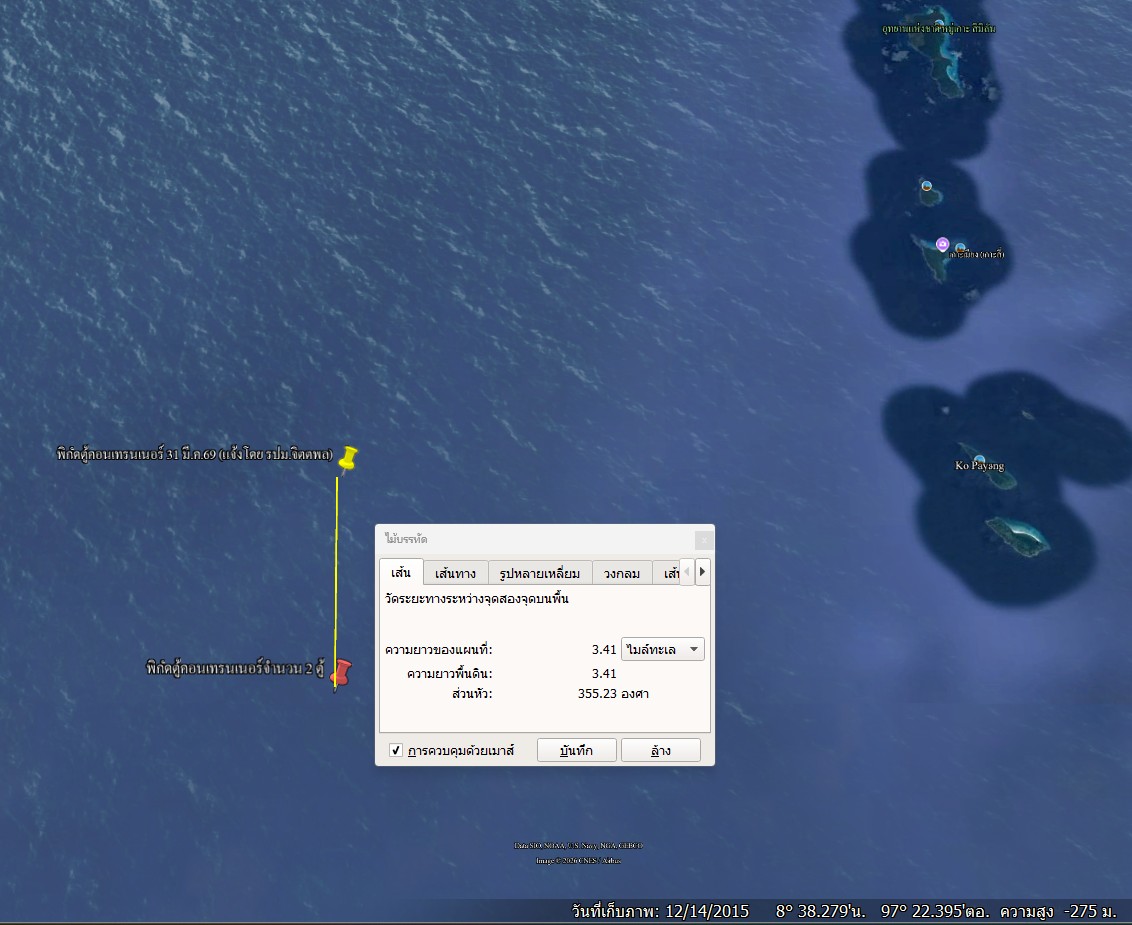Open the purple camera photo marker
The image size is (1132, 925).
click(x=942, y=244)
